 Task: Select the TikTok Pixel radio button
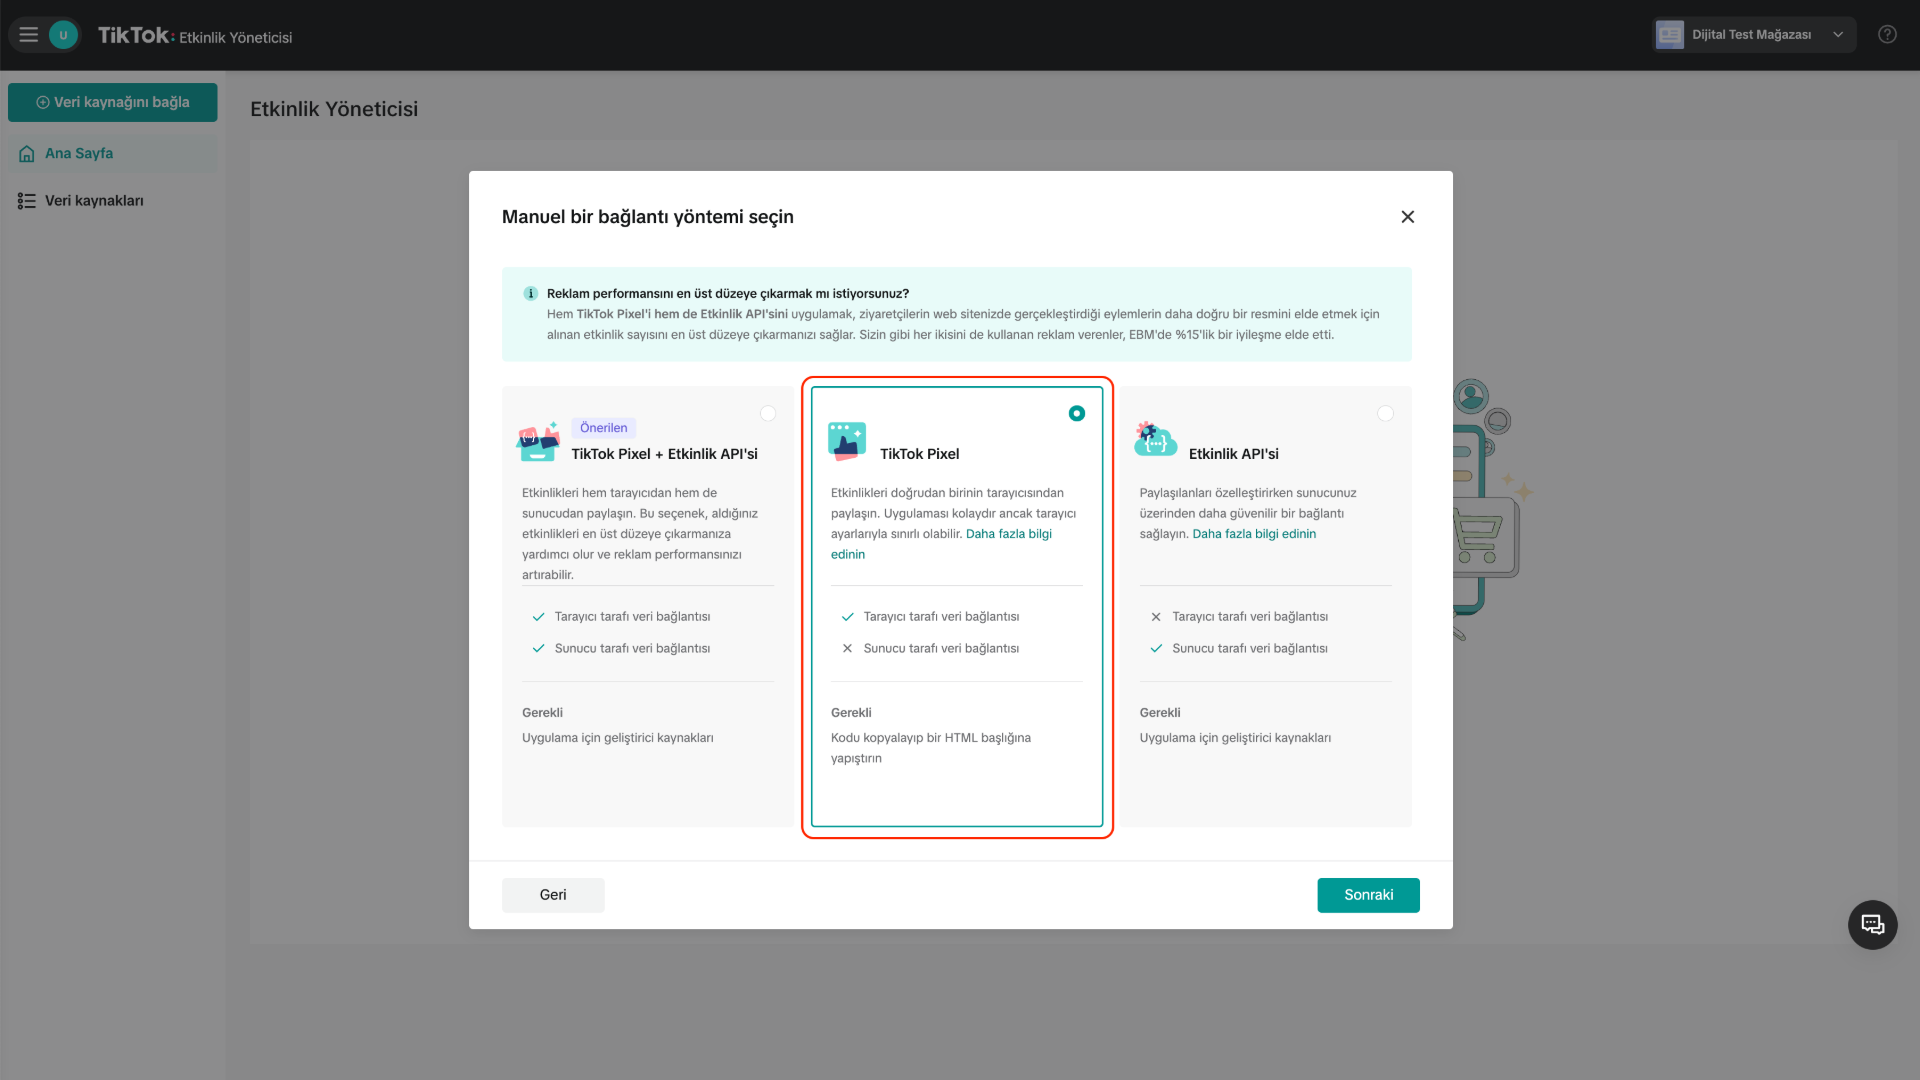coord(1077,413)
